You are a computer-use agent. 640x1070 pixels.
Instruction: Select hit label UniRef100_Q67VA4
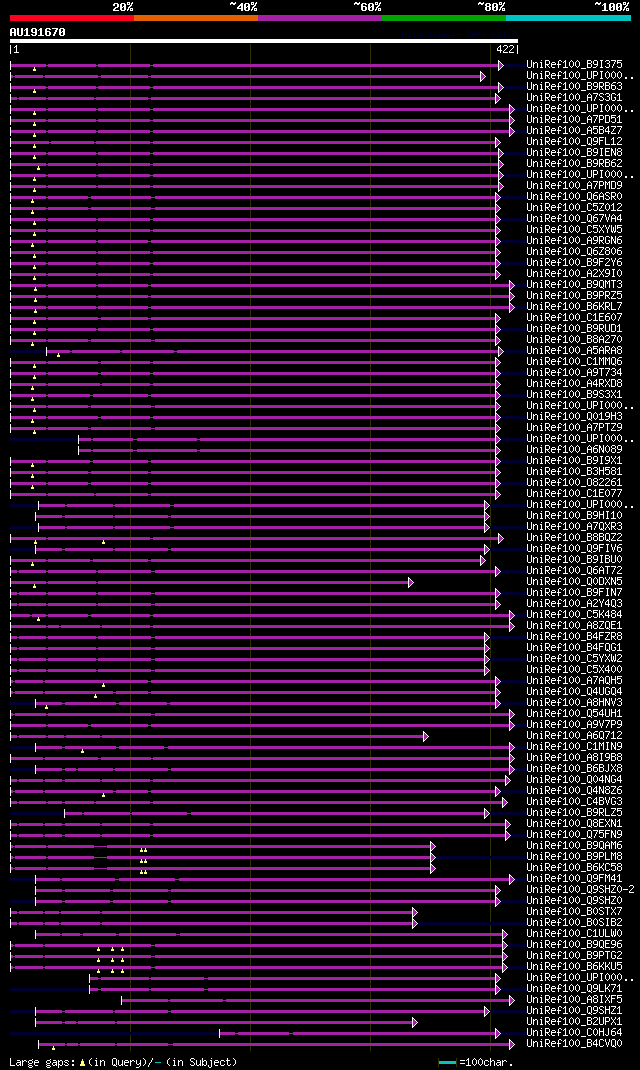point(574,218)
